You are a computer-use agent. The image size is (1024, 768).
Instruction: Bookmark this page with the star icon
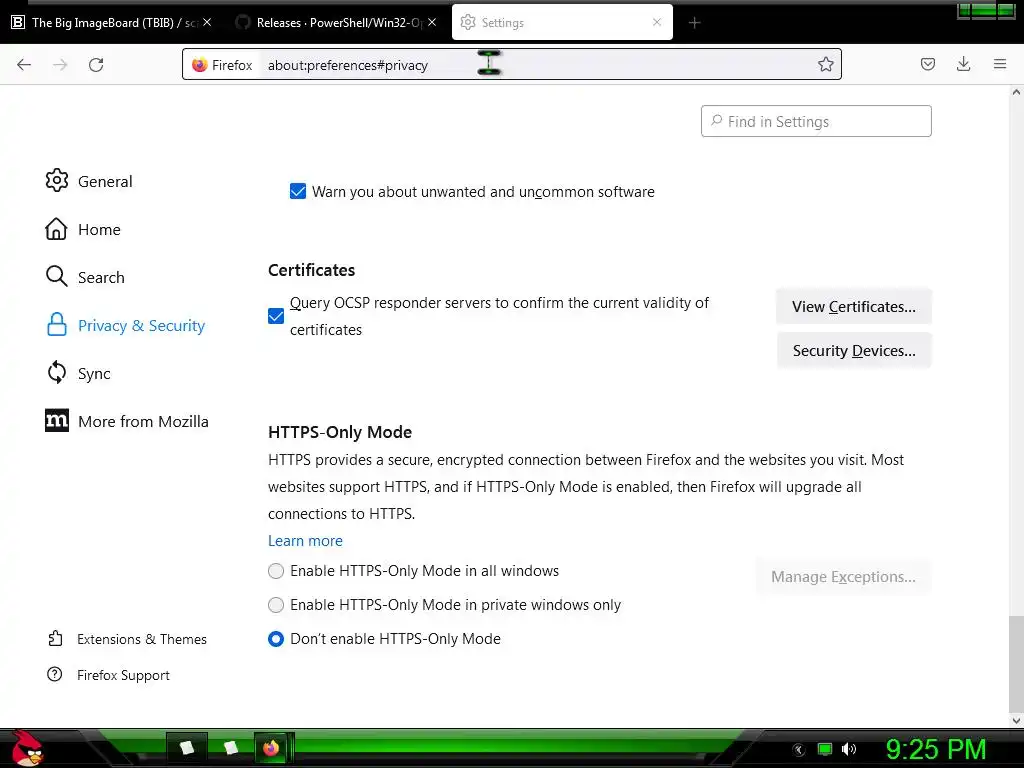[825, 64]
